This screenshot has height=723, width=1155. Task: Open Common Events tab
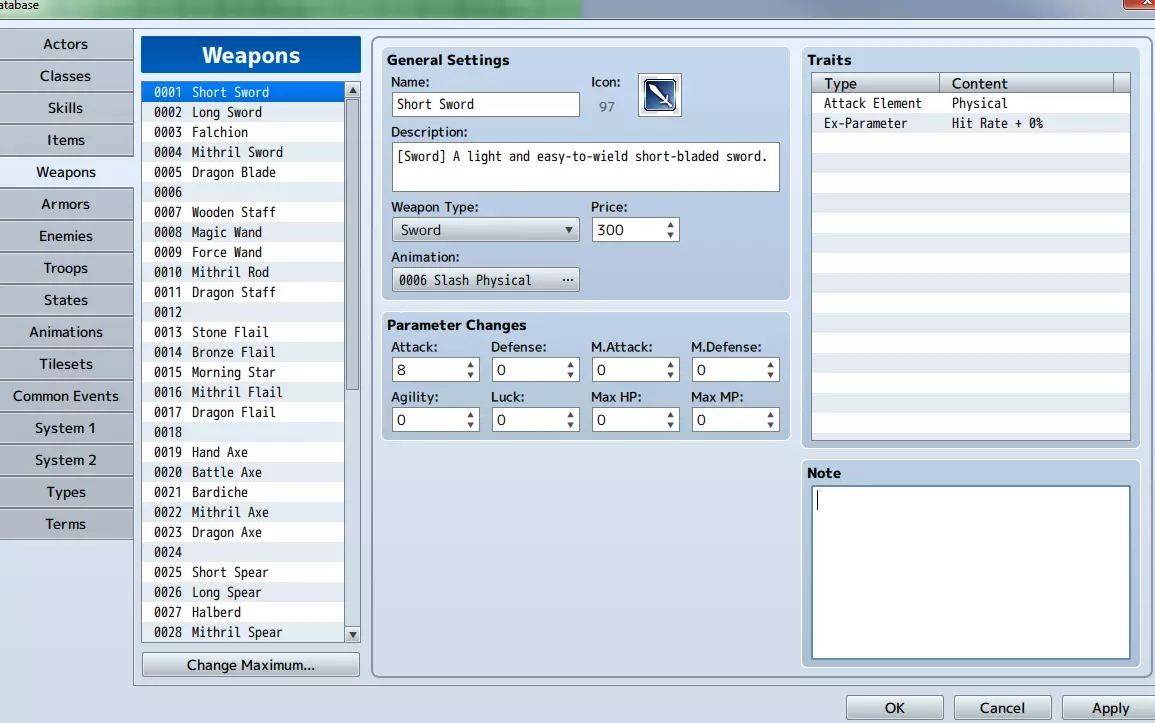[x=66, y=396]
